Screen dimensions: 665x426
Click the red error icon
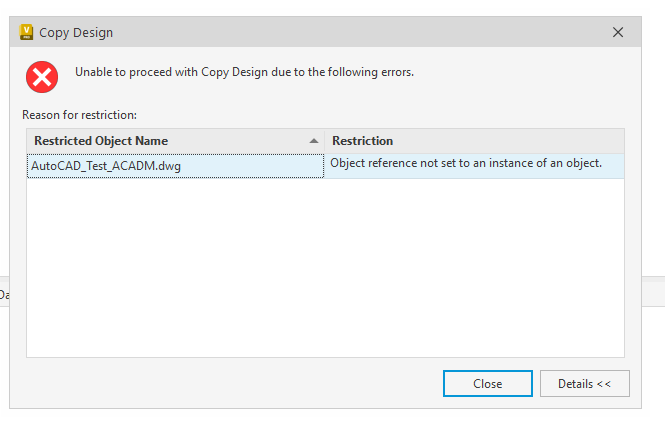point(42,75)
